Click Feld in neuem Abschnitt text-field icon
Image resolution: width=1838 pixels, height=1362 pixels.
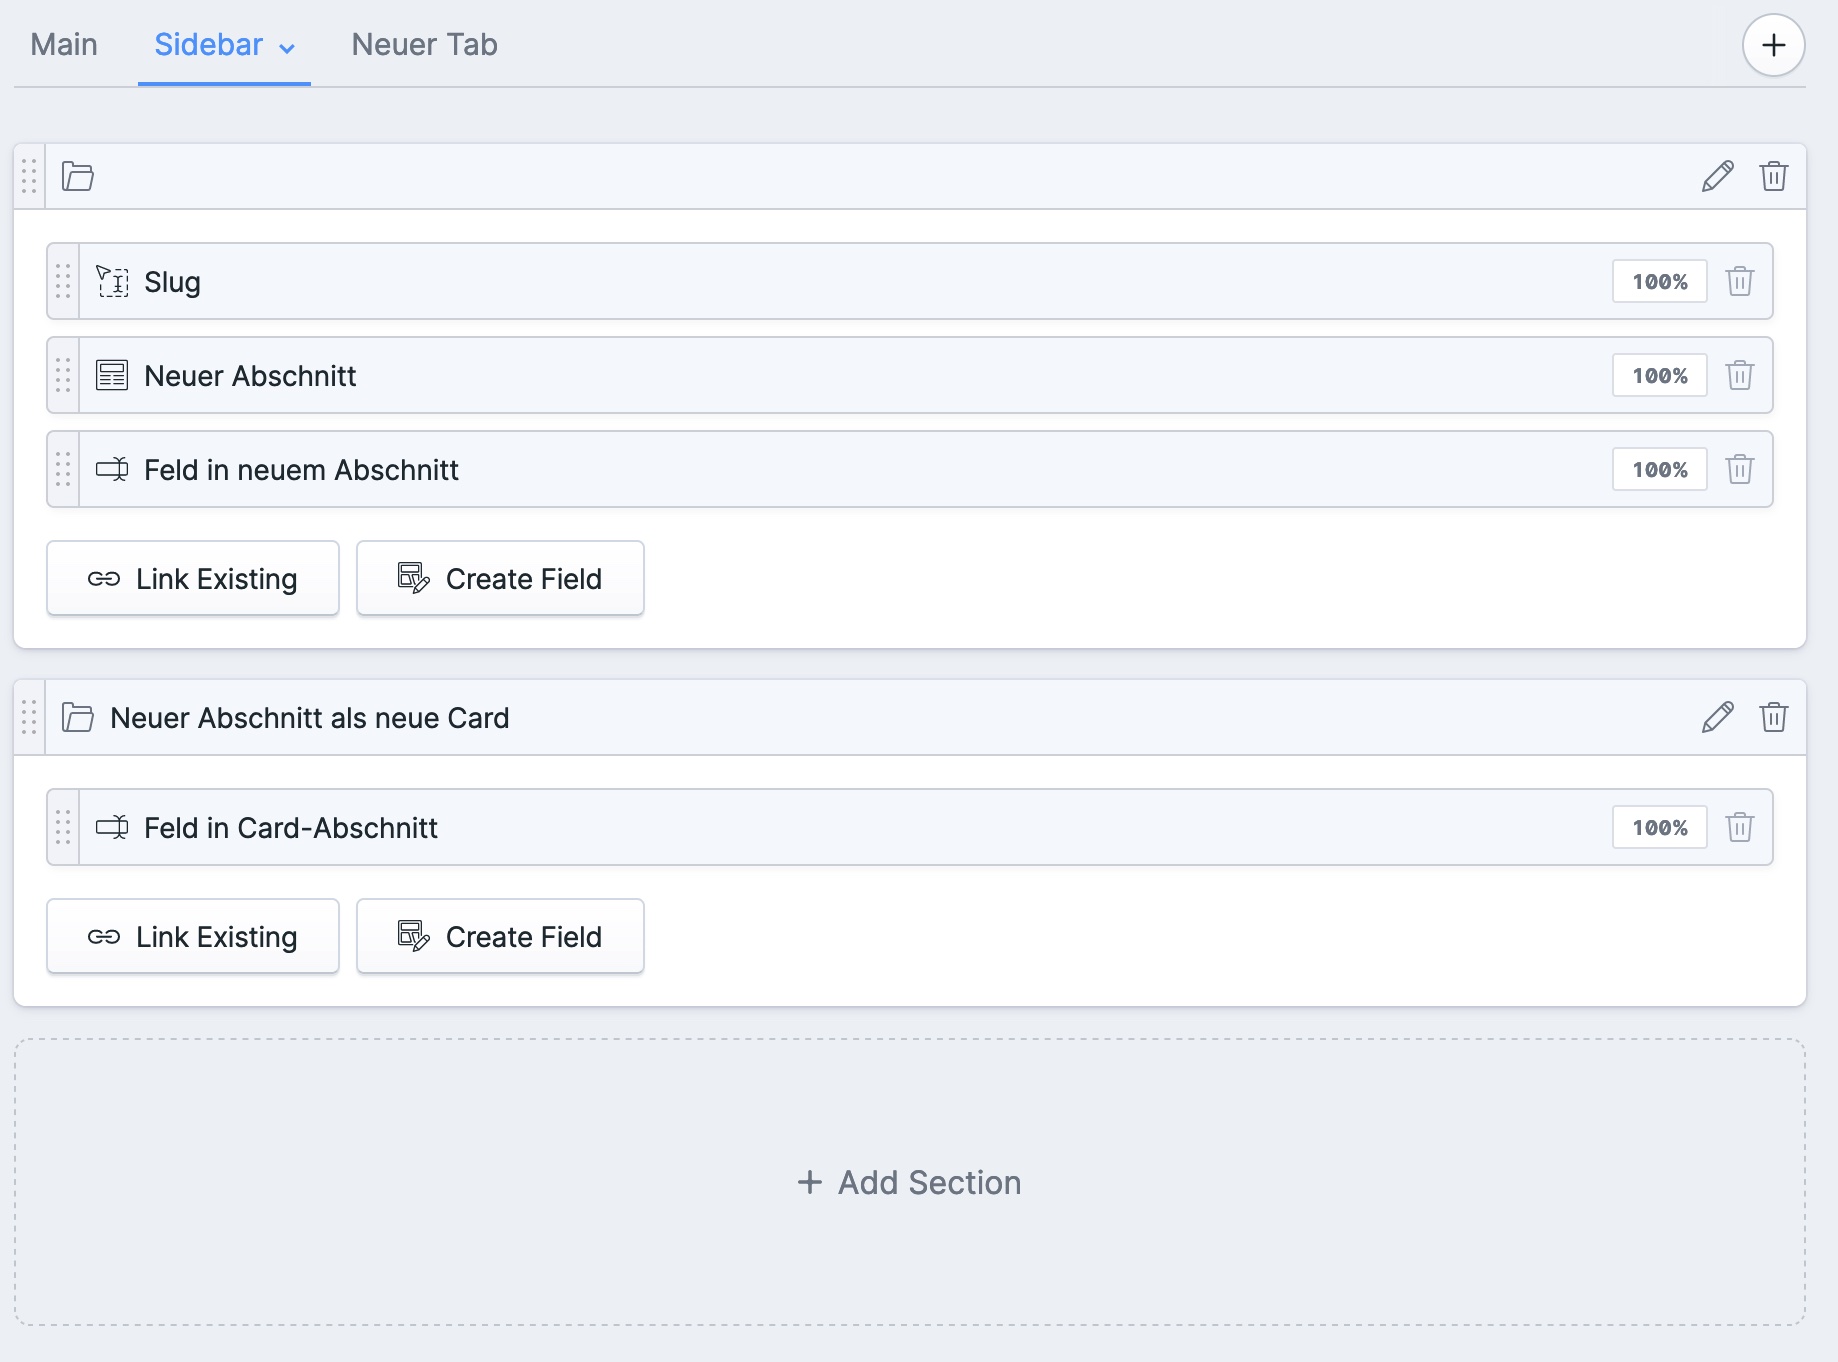112,469
